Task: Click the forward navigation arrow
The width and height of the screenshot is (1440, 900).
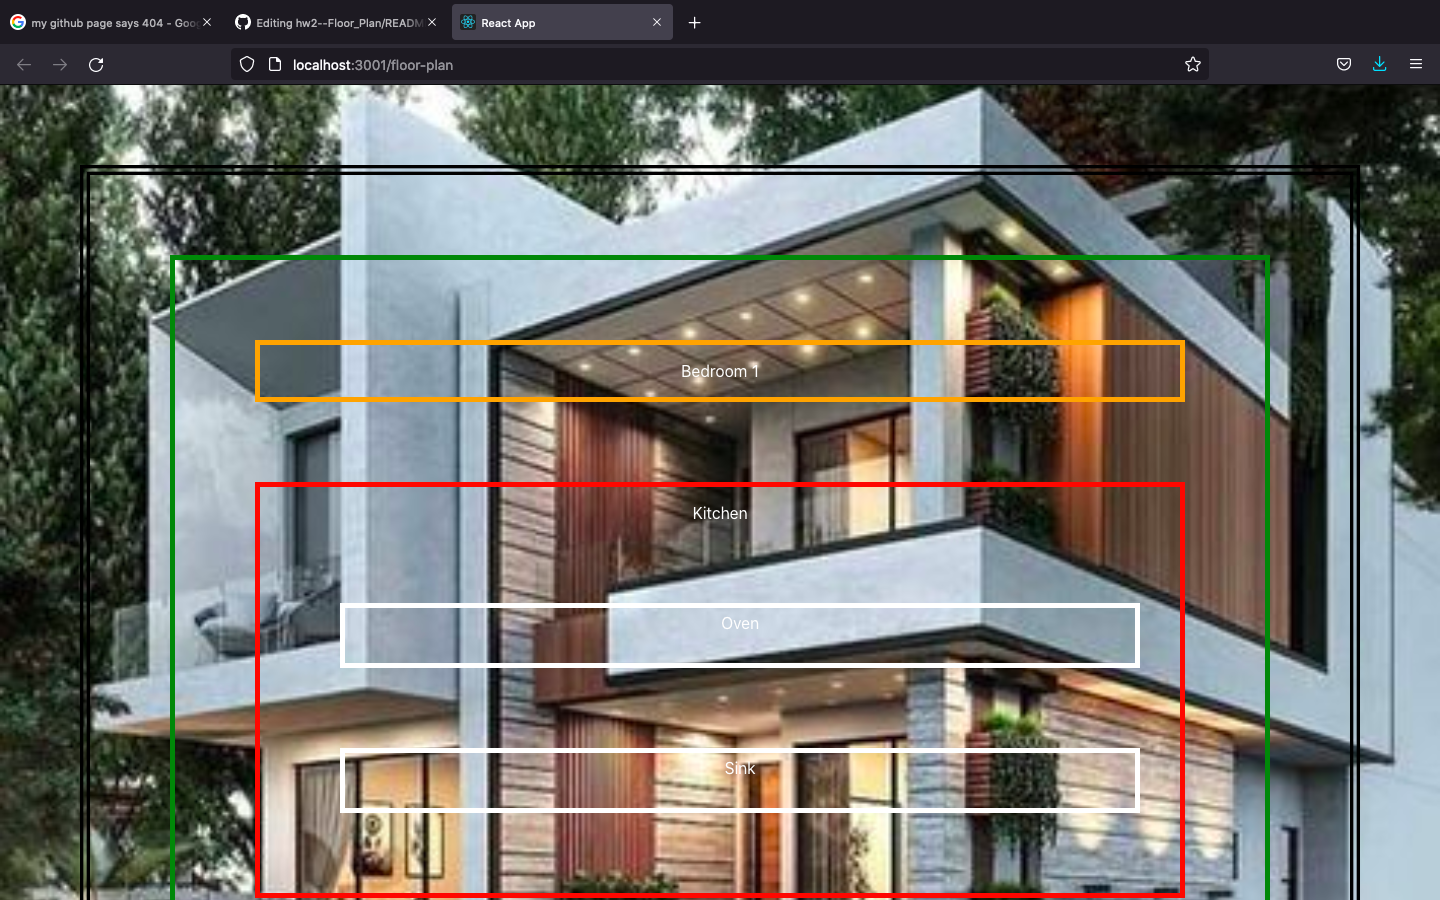Action: point(59,64)
